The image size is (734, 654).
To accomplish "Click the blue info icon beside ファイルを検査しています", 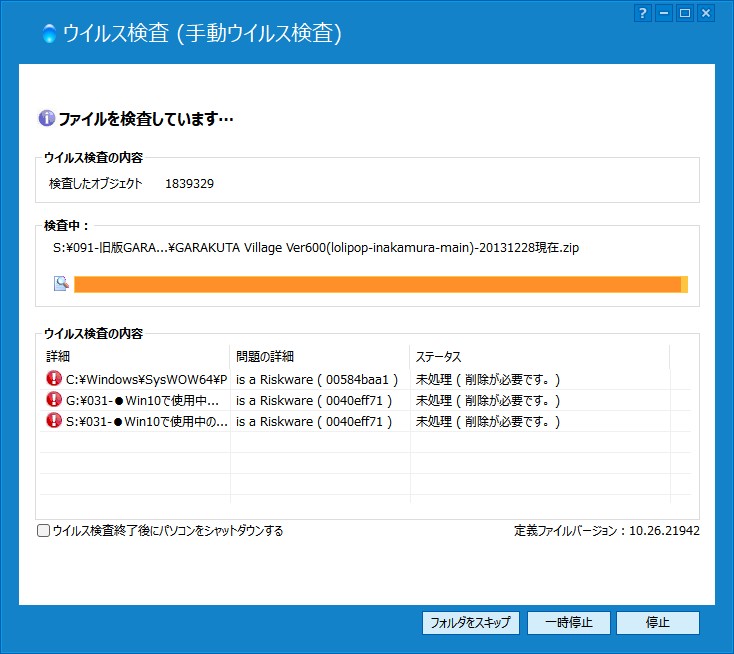I will (x=46, y=119).
